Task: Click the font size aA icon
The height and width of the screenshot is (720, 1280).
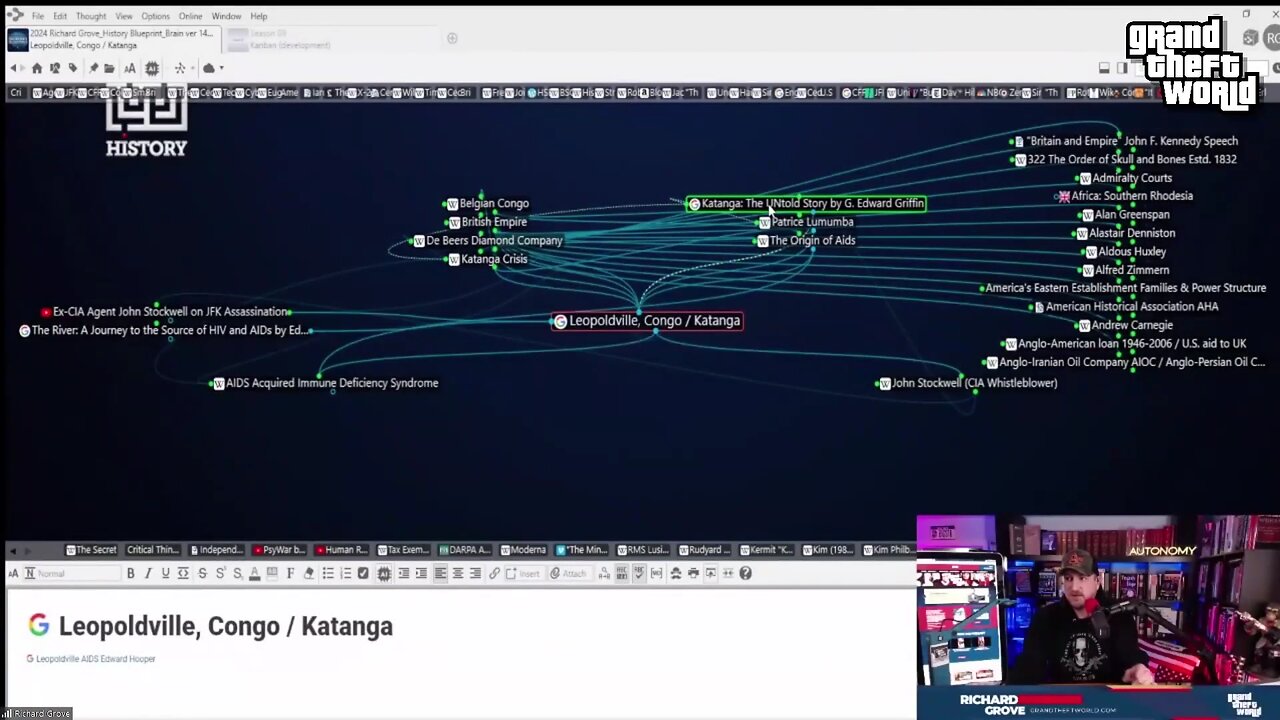Action: tap(130, 68)
